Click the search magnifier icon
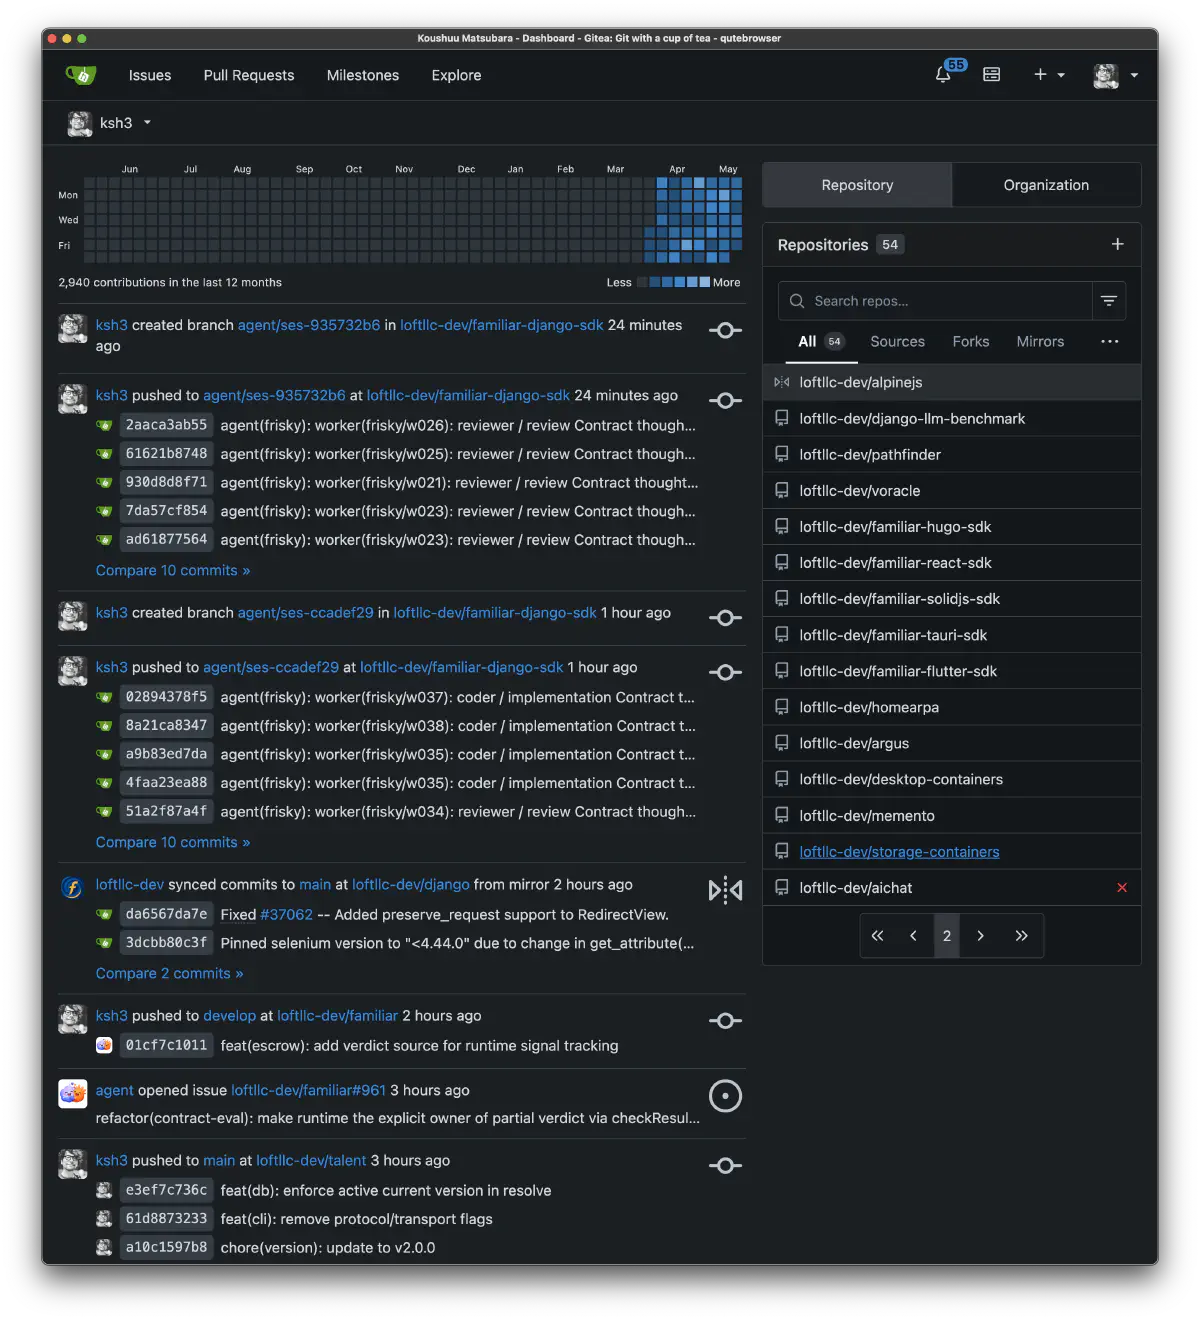The width and height of the screenshot is (1200, 1320). click(x=797, y=301)
